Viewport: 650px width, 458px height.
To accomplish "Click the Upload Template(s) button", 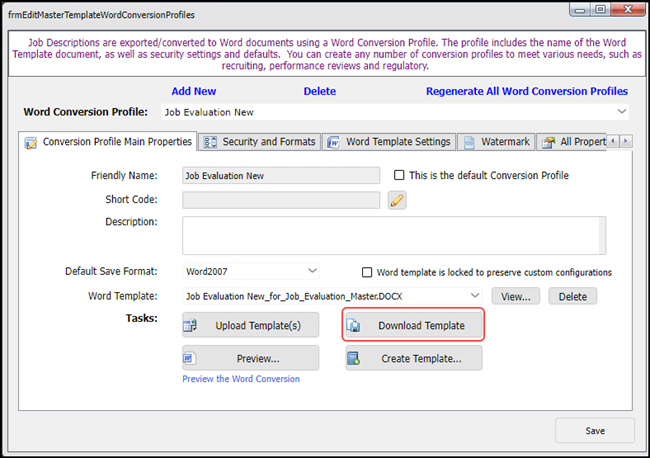I will click(250, 325).
